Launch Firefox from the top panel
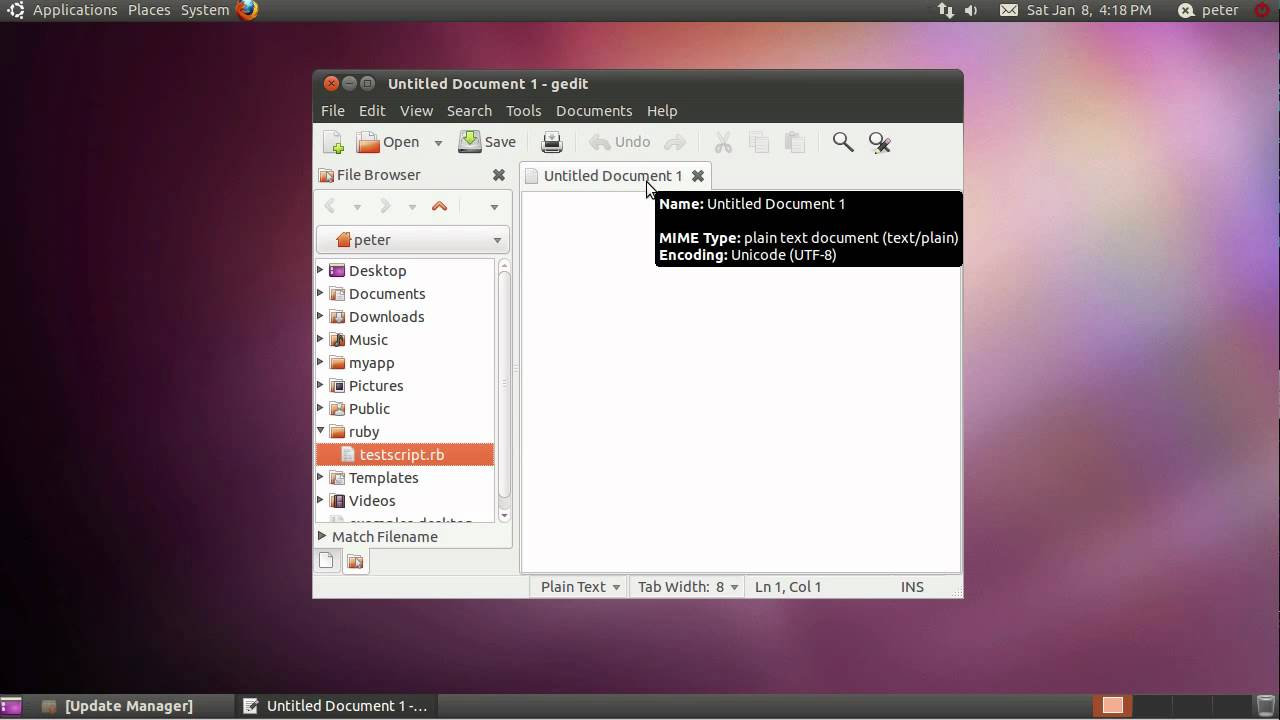Screen dimensions: 1280x720 (x=247, y=10)
